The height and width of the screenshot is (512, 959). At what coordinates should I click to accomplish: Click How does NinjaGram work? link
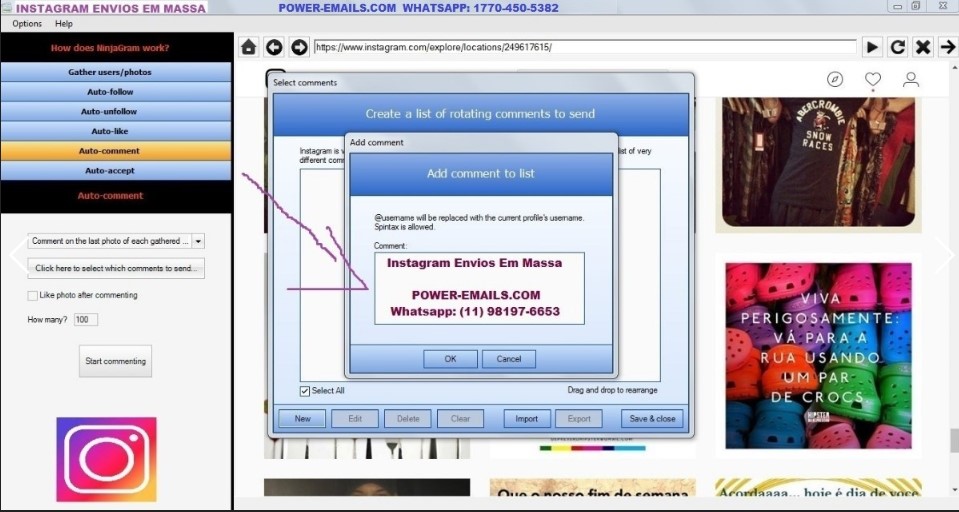(110, 48)
